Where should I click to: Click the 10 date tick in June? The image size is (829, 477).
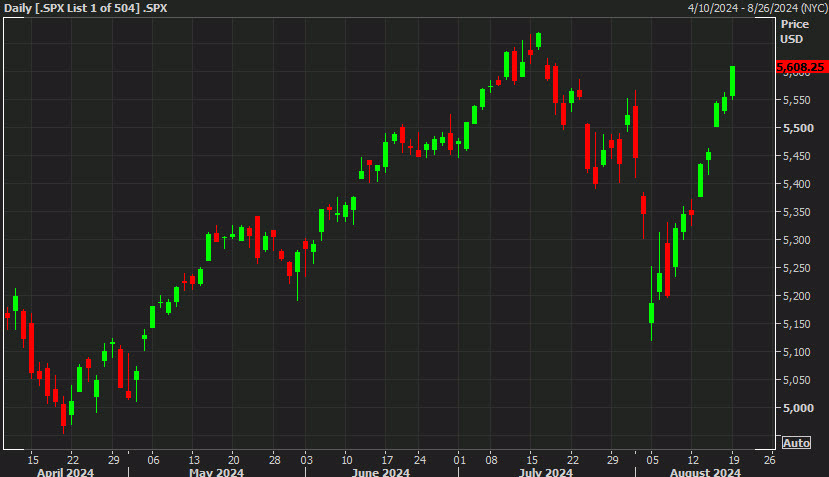346,460
